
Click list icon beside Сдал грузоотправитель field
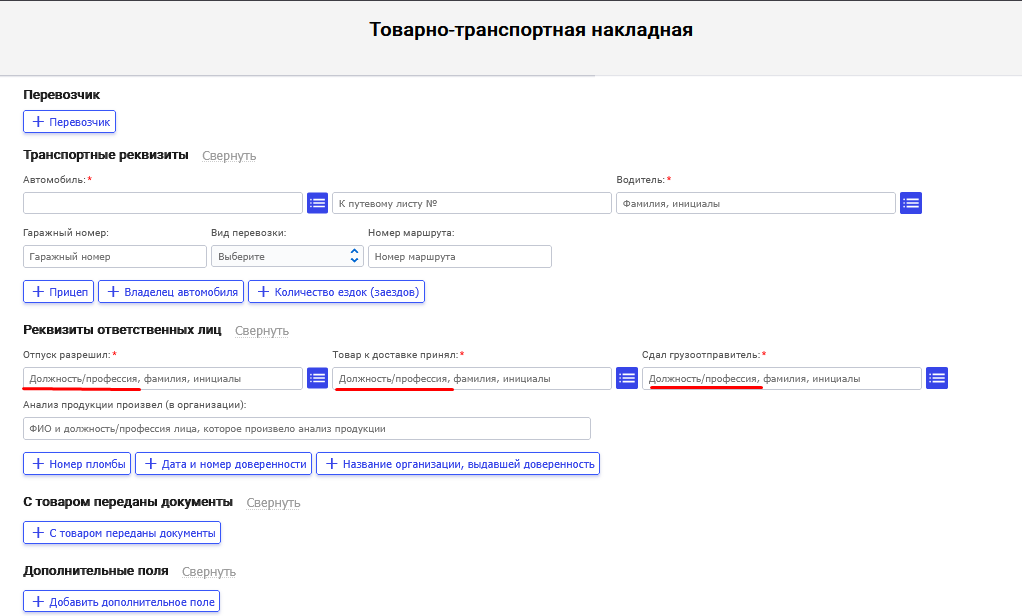[x=937, y=378]
